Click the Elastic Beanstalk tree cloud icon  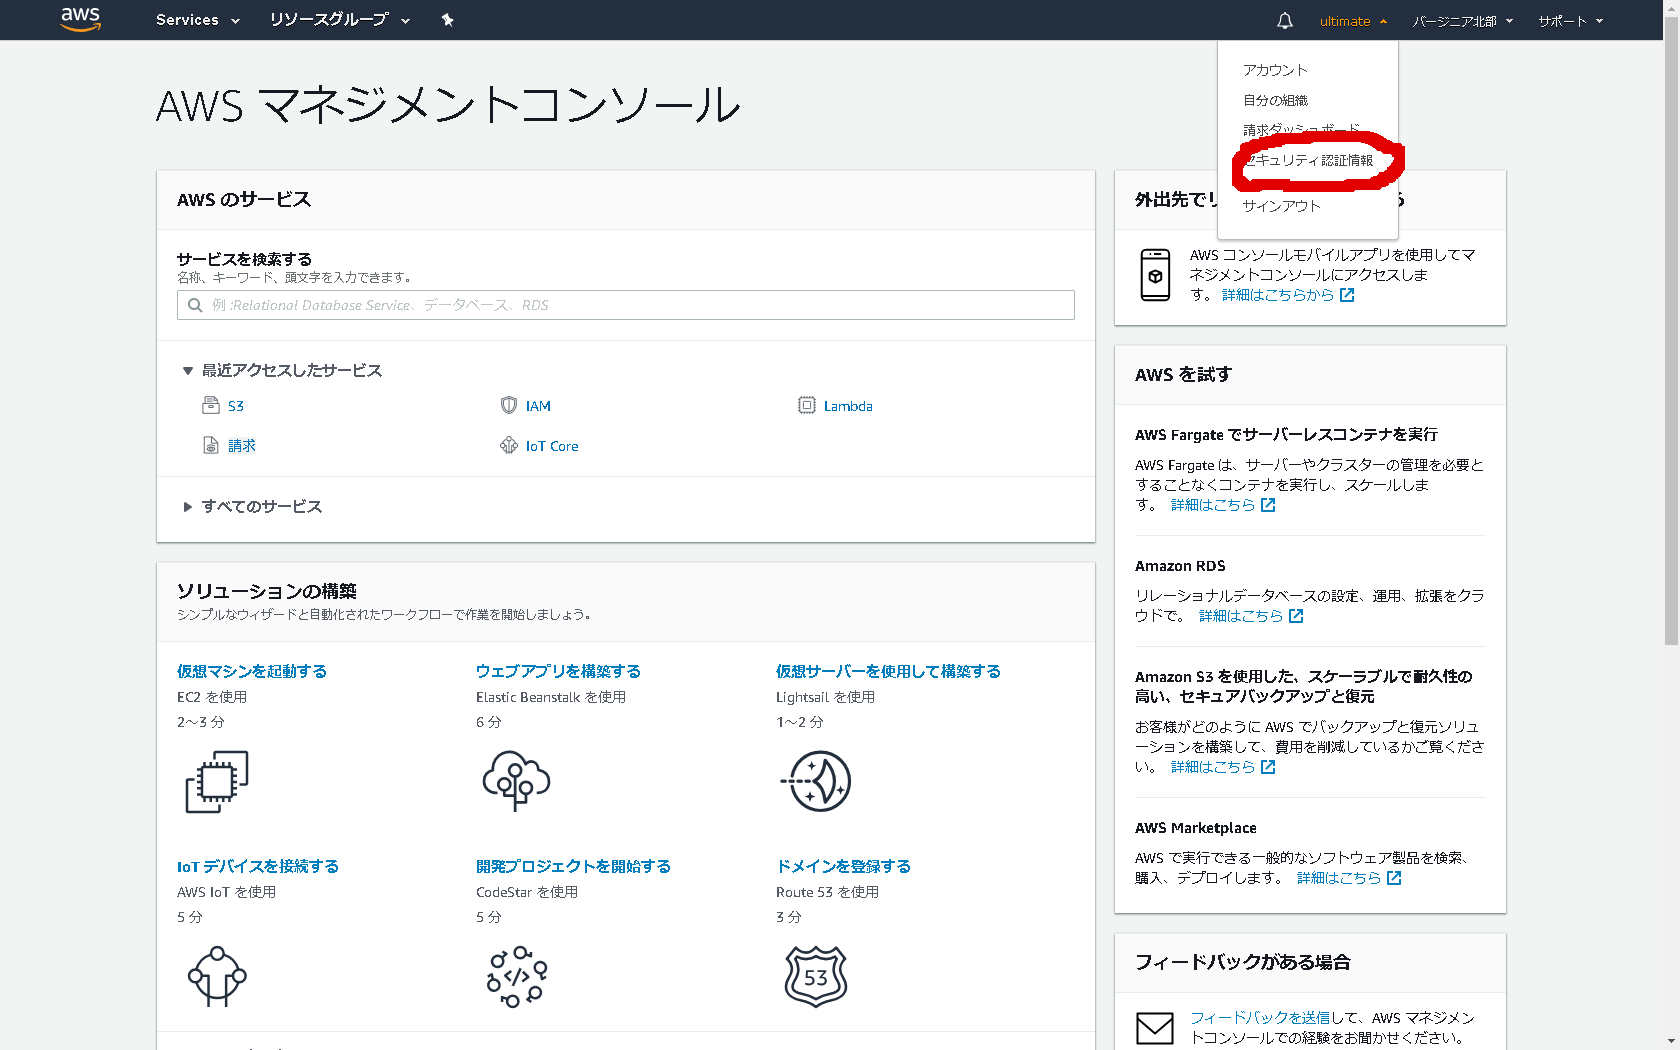point(516,781)
